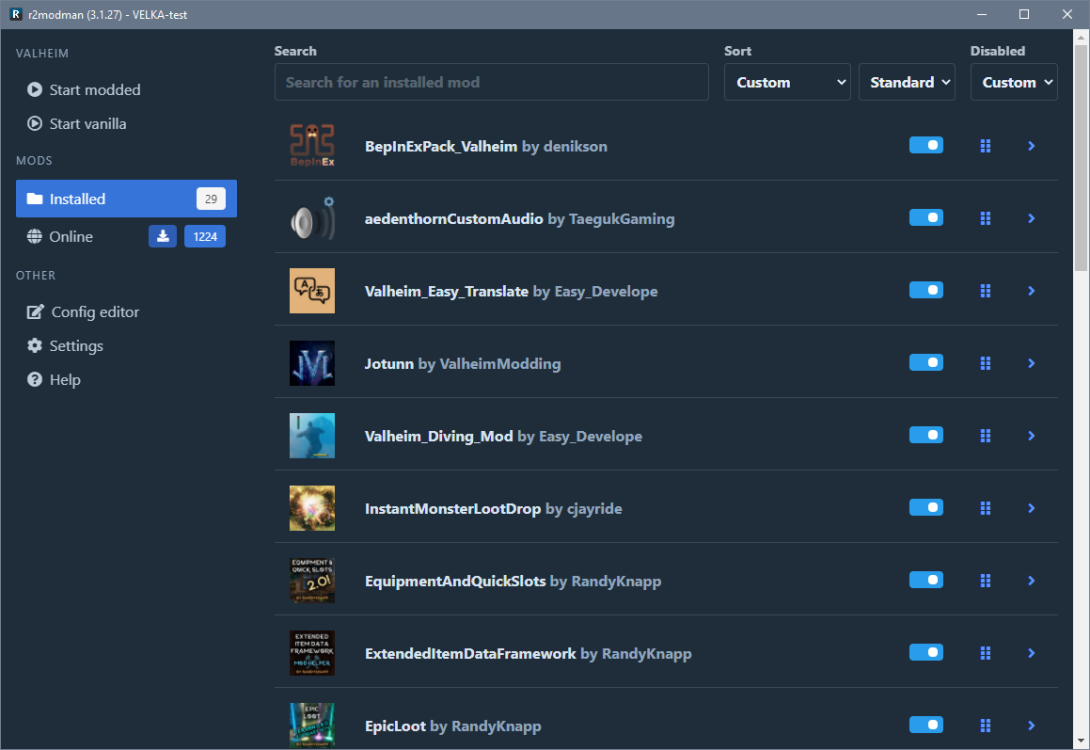1090x750 pixels.
Task: Click the drag handle for InstantMonsterLootDrop
Action: pos(985,508)
